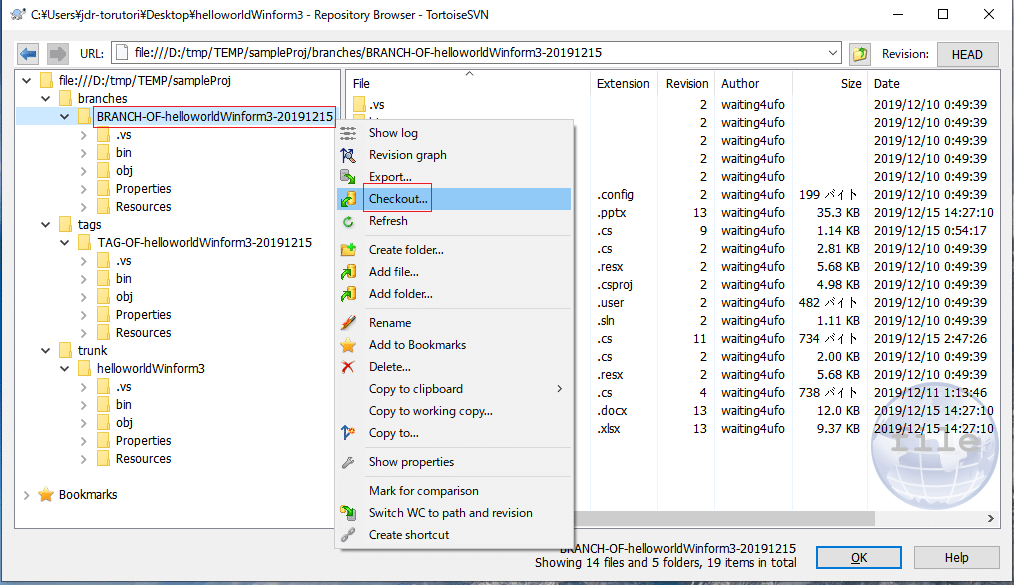Sort by the Revision column header
Viewport: 1014px width, 585px height.
click(x=686, y=83)
